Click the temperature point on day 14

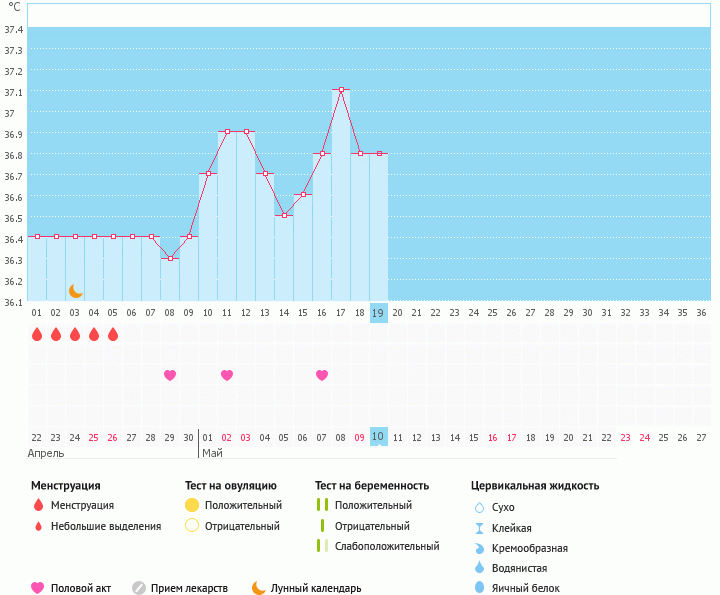point(284,215)
